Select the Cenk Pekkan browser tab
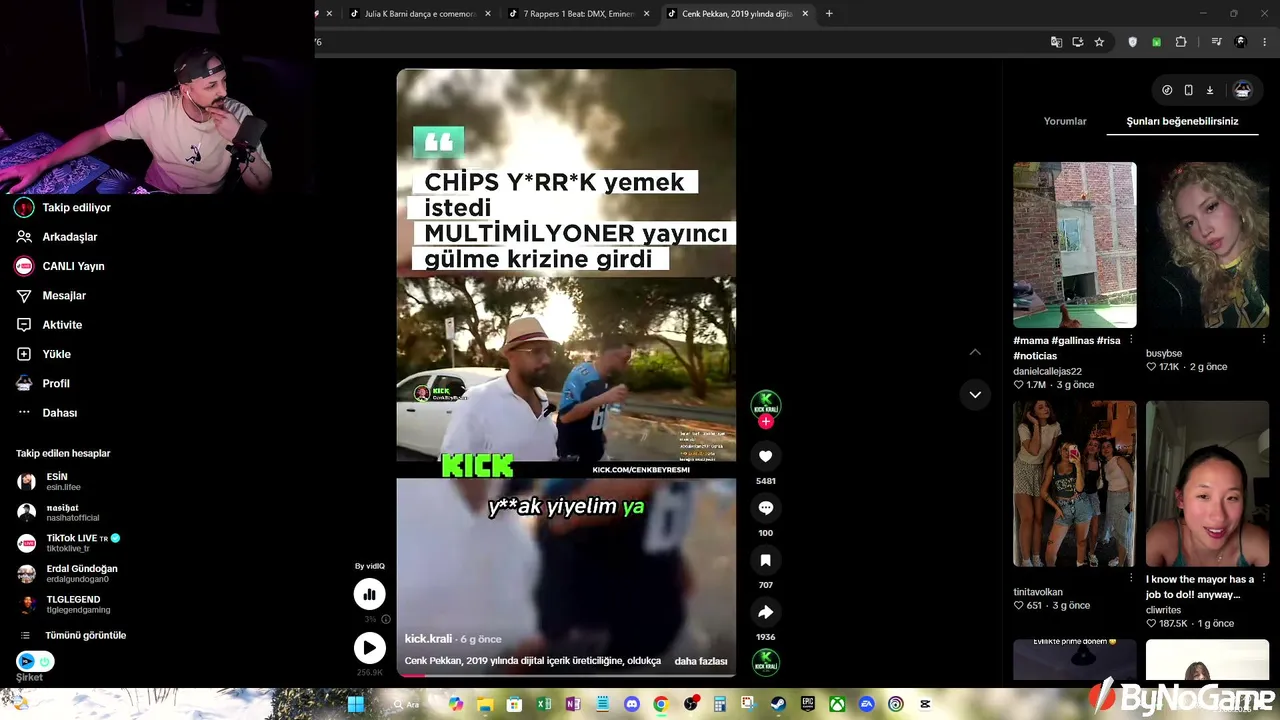The image size is (1280, 720). coord(737,14)
